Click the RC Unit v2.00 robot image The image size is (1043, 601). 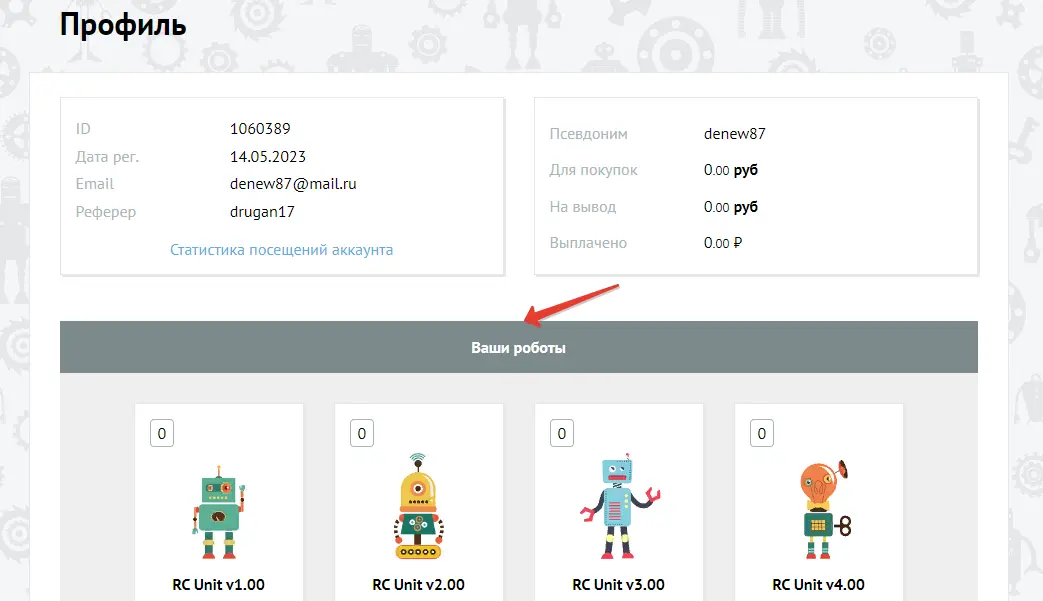point(418,506)
